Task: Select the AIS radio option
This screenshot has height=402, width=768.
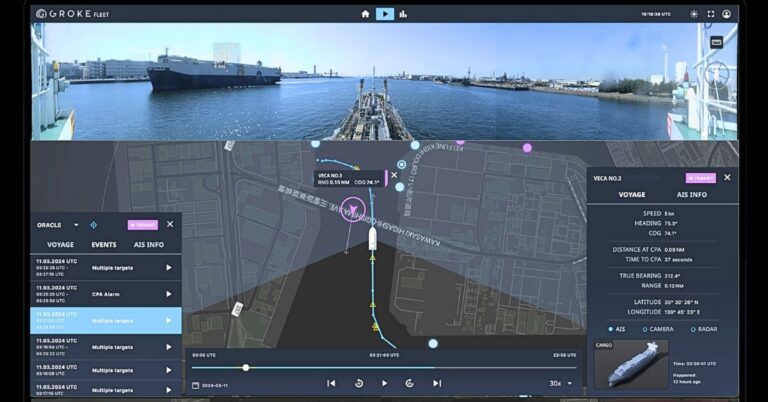Action: 611,329
